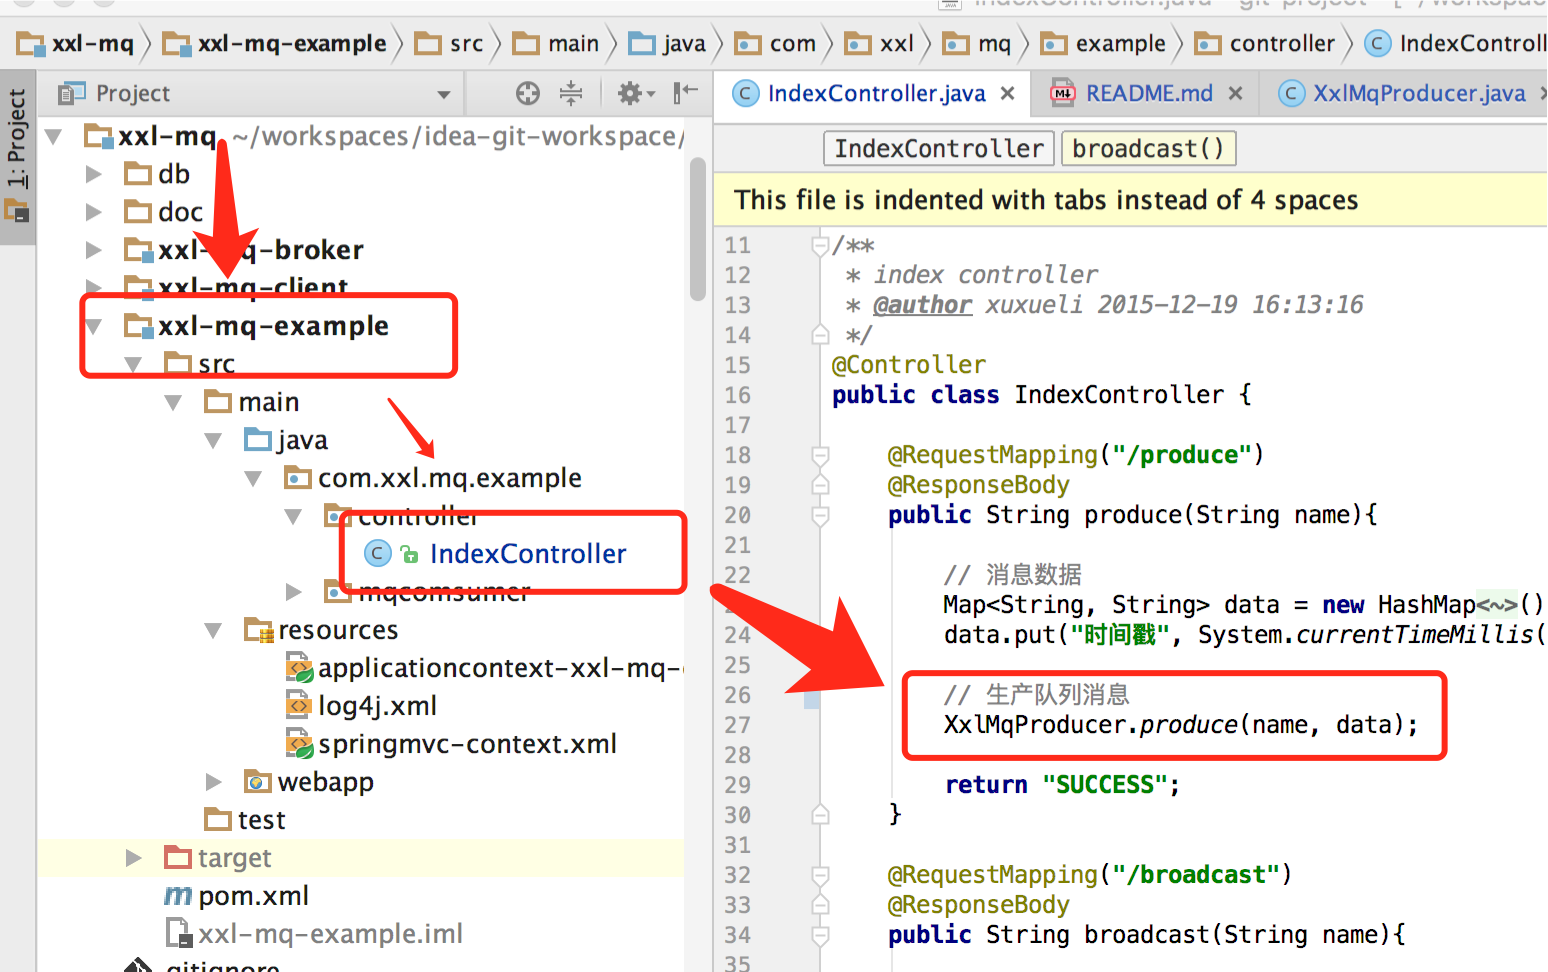The width and height of the screenshot is (1548, 972).
Task: Collapse the xxl-mq root project node
Action: click(53, 136)
